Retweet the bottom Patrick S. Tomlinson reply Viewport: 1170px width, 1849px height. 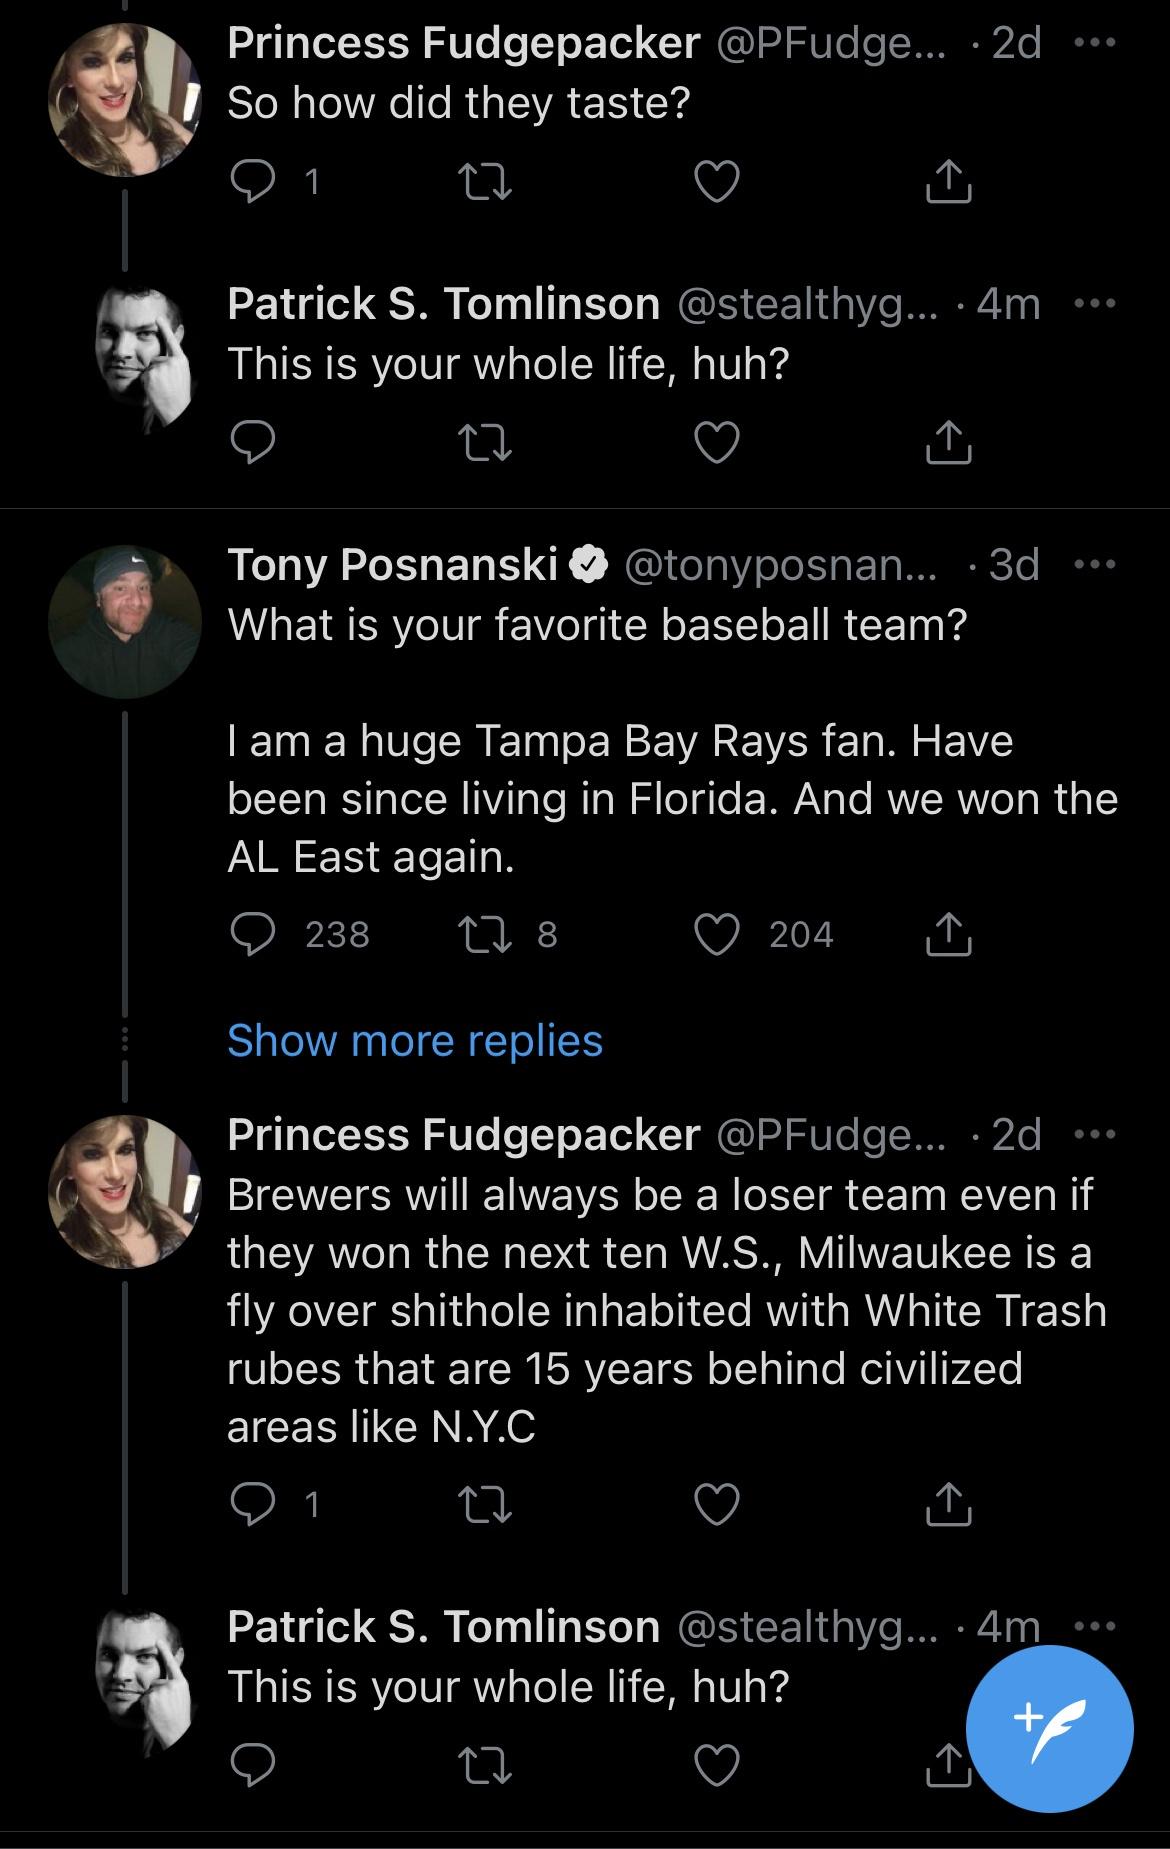click(484, 1766)
